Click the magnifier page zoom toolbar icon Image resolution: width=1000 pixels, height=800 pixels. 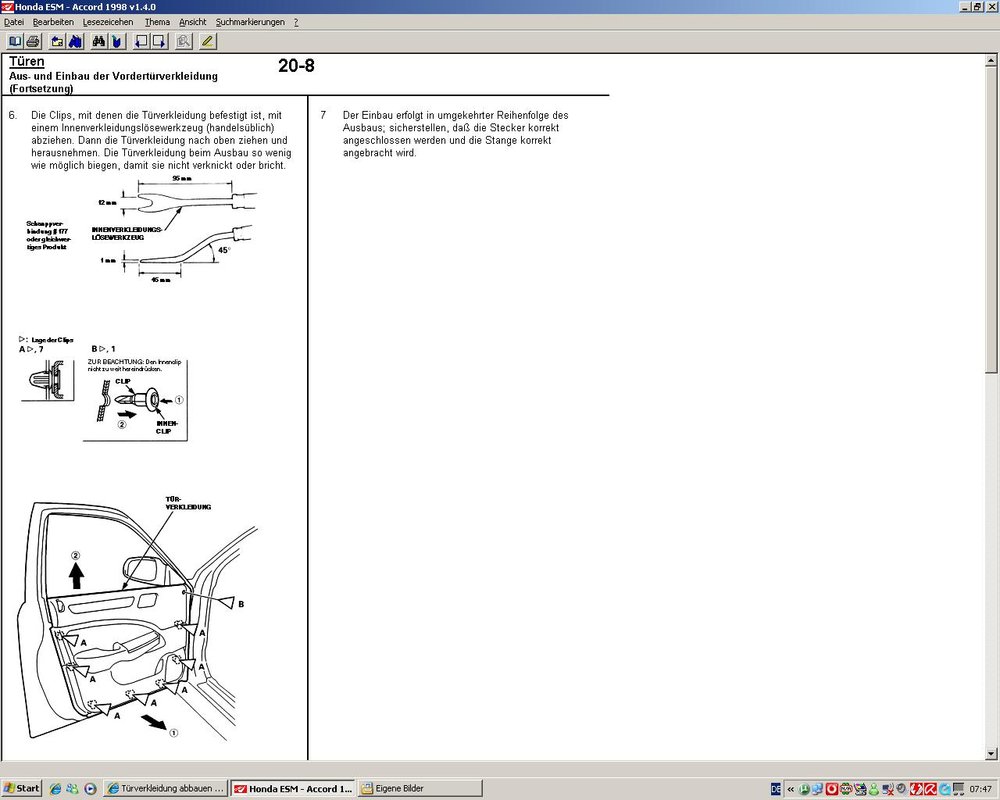(183, 41)
